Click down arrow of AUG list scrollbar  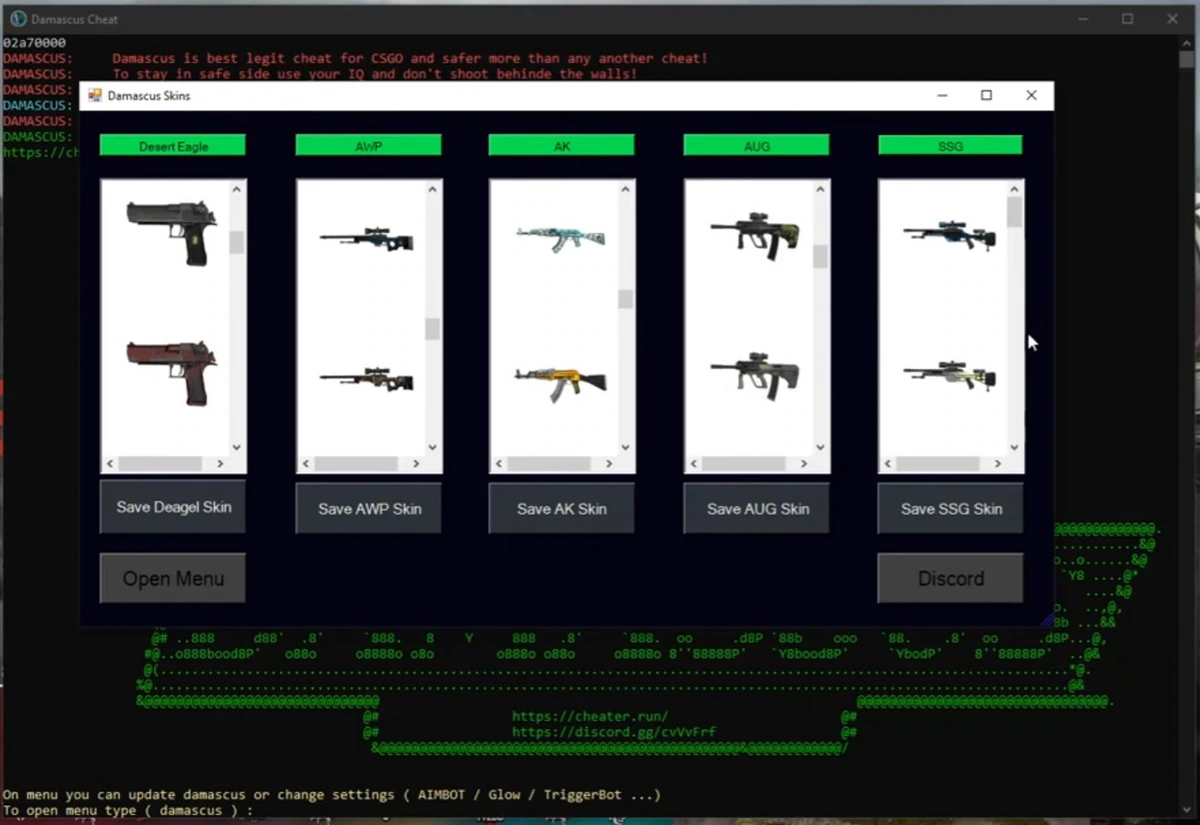pos(820,447)
